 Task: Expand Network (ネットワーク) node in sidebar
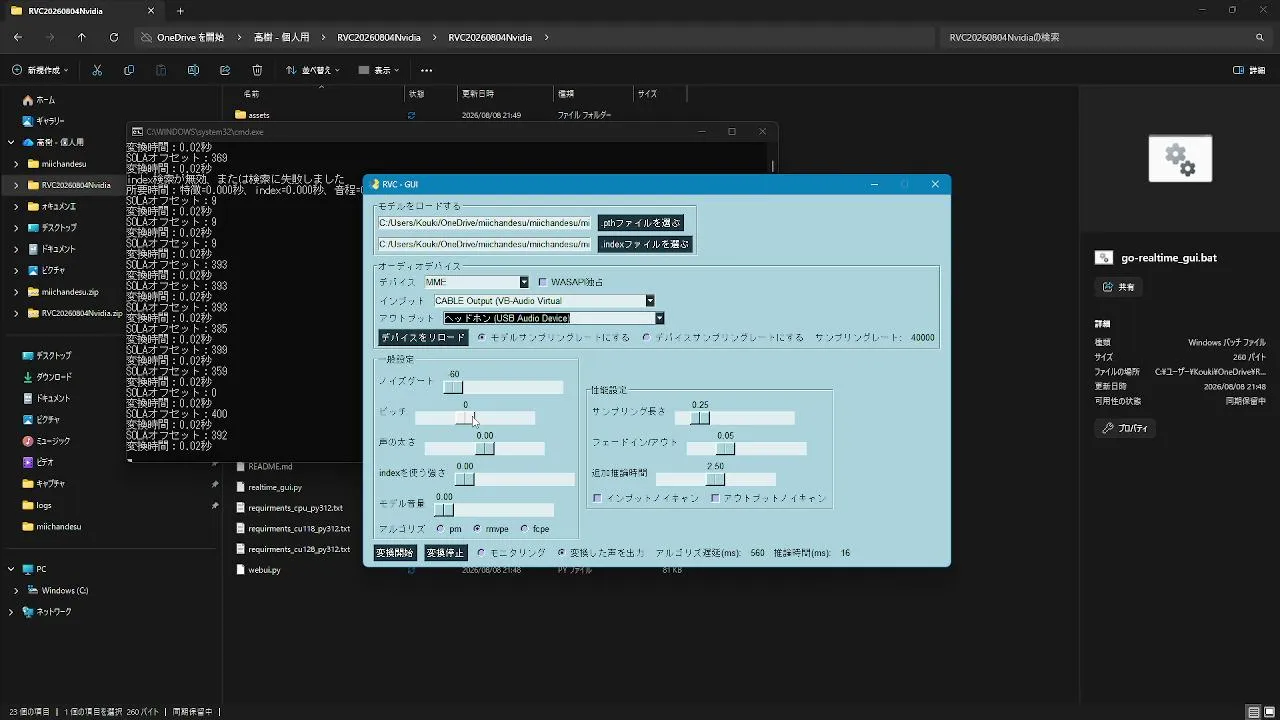[x=12, y=611]
